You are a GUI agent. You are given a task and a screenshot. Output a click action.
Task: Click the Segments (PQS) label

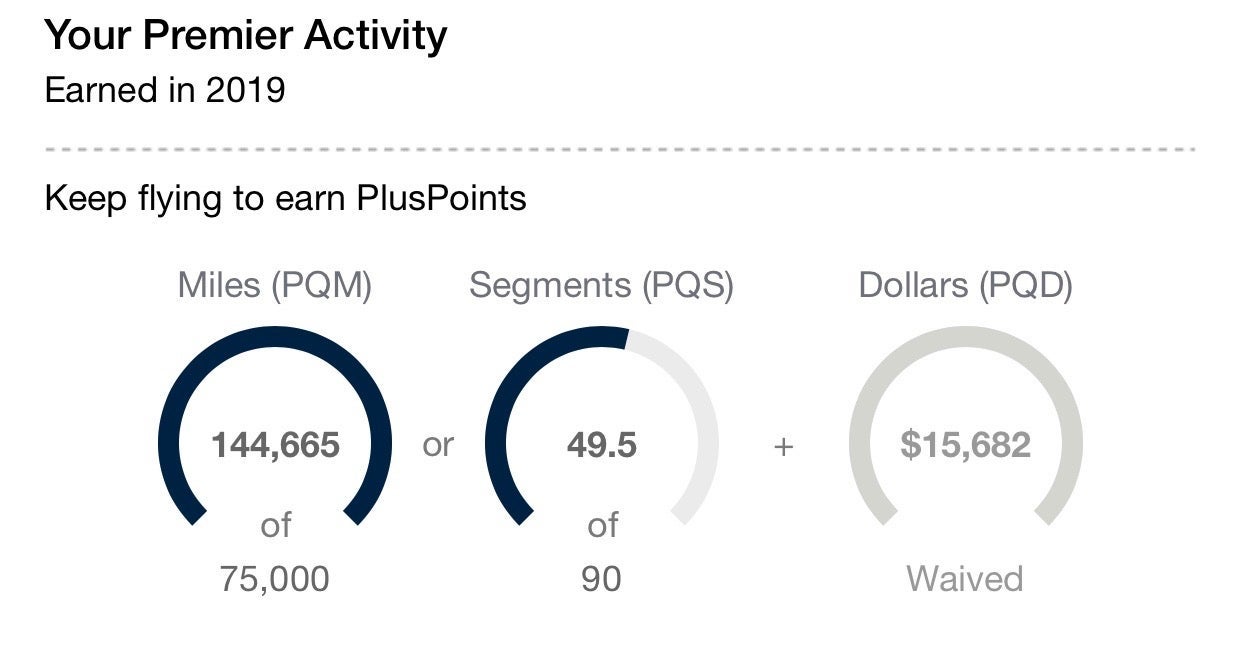(601, 286)
